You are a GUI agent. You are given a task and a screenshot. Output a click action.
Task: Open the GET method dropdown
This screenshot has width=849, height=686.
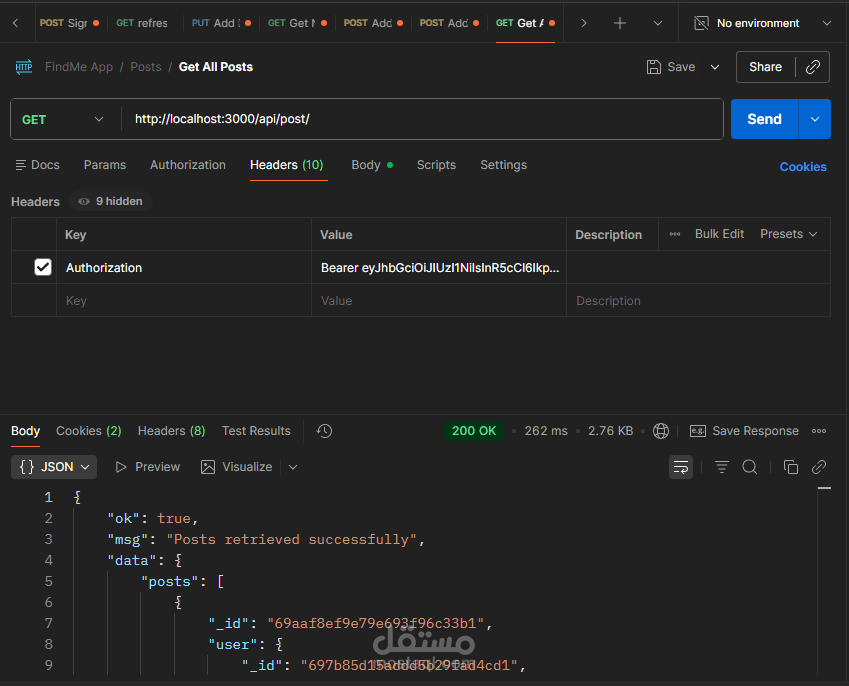coord(63,119)
